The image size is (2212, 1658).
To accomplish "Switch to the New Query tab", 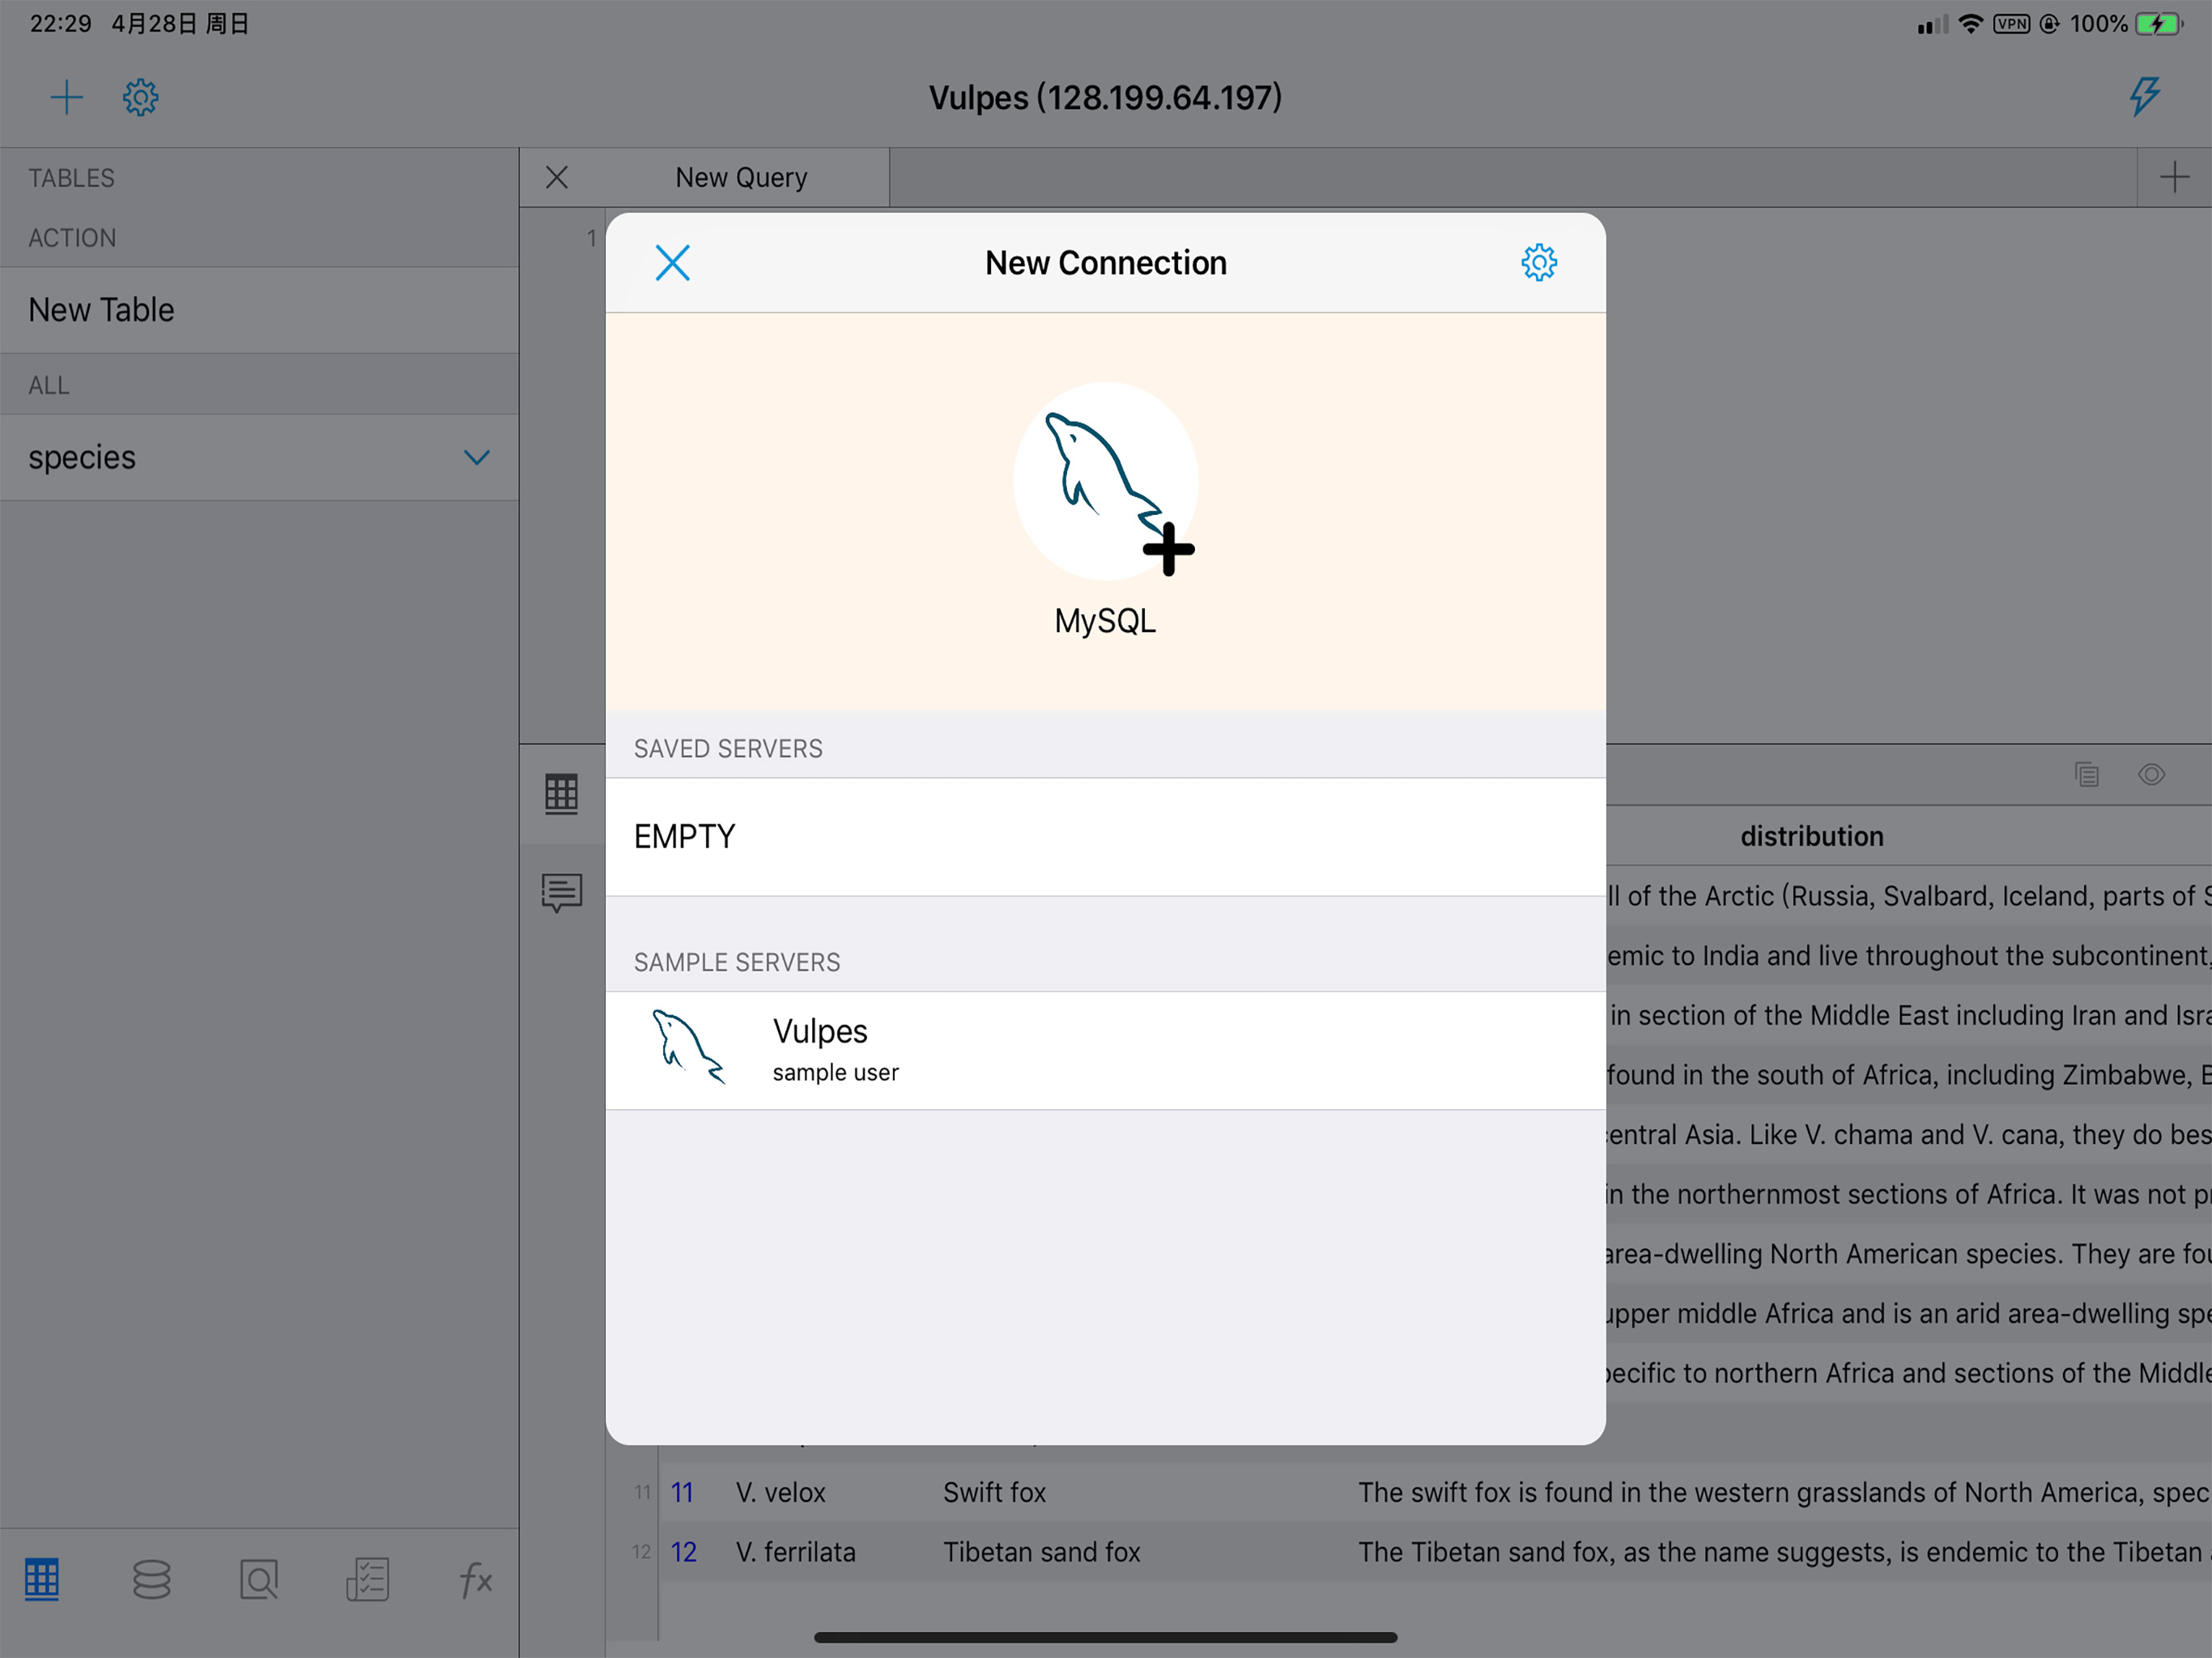I will click(740, 178).
